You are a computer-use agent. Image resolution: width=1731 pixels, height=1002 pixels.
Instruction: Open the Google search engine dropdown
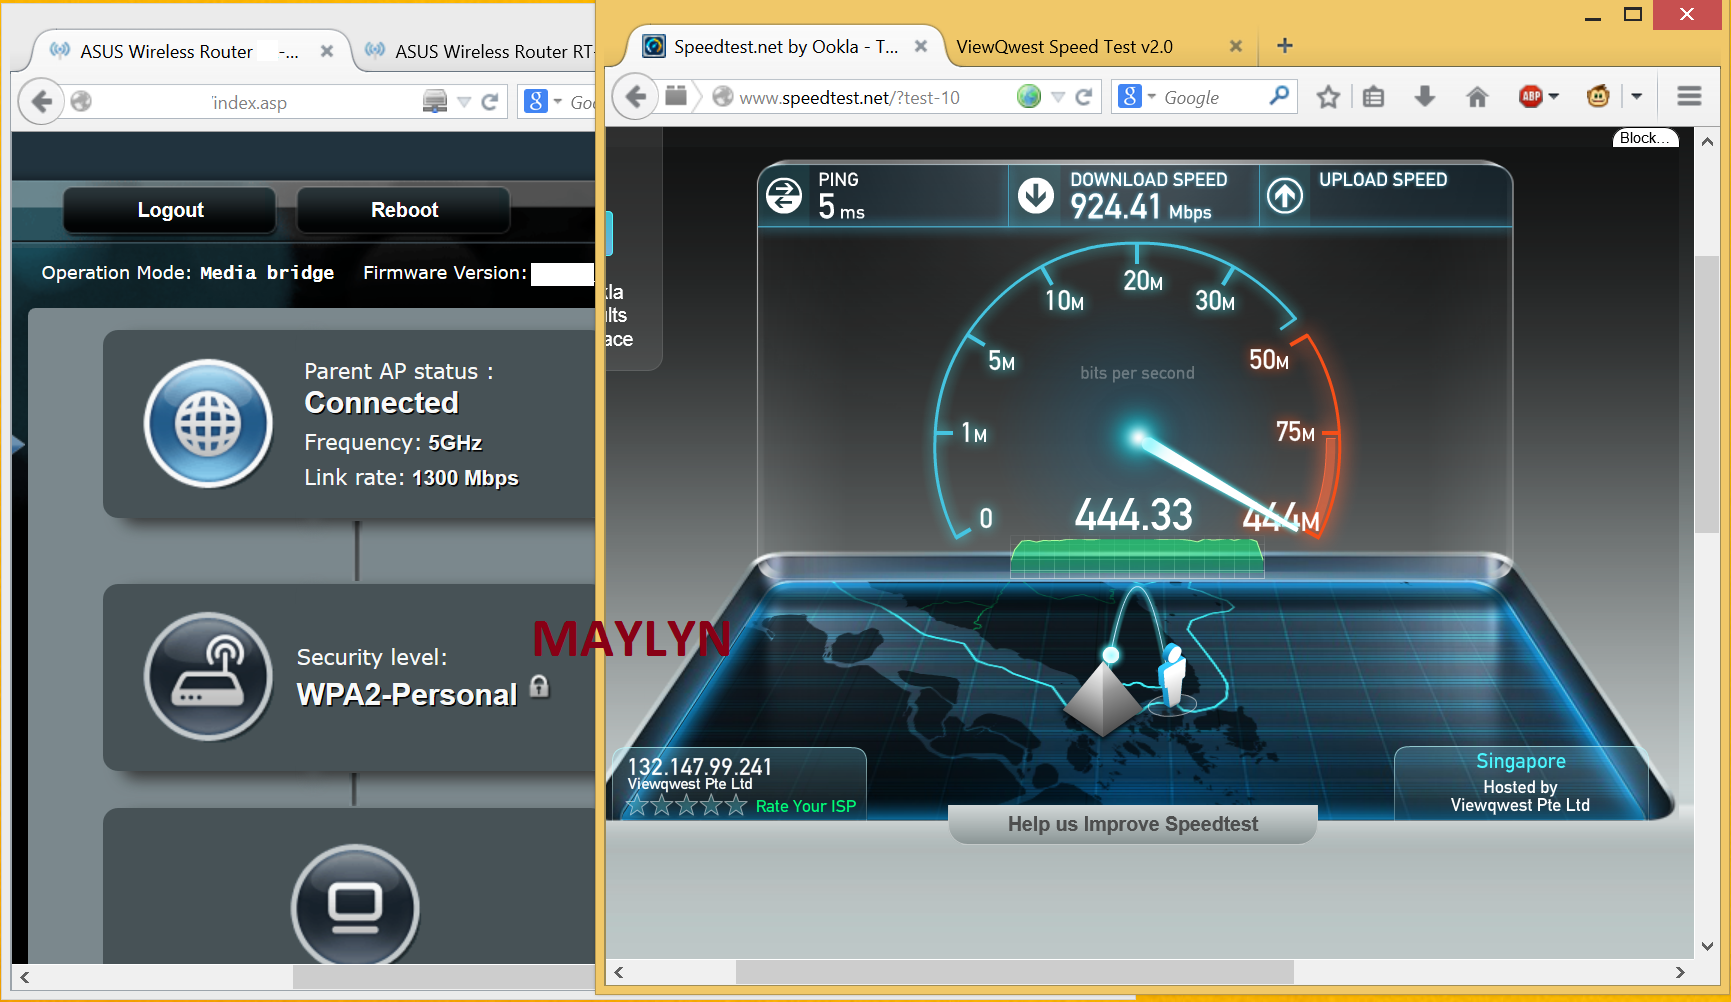click(x=1137, y=97)
